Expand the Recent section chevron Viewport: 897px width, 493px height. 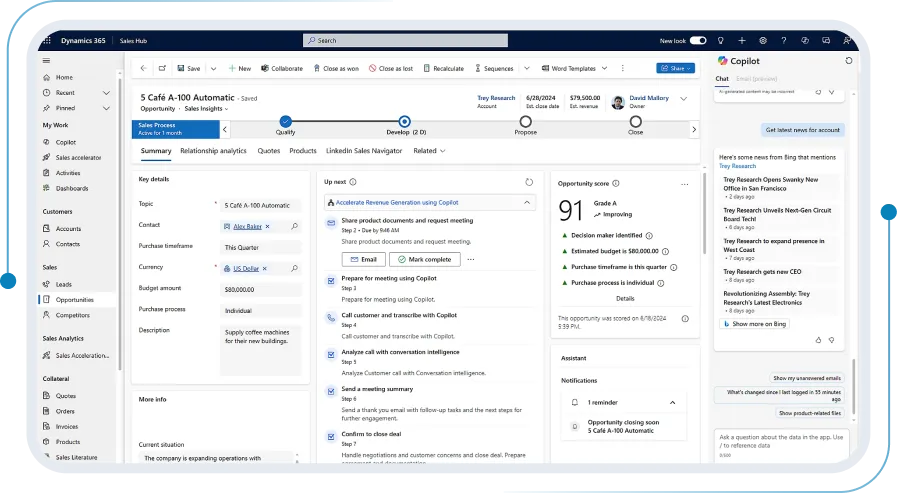[x=106, y=93]
